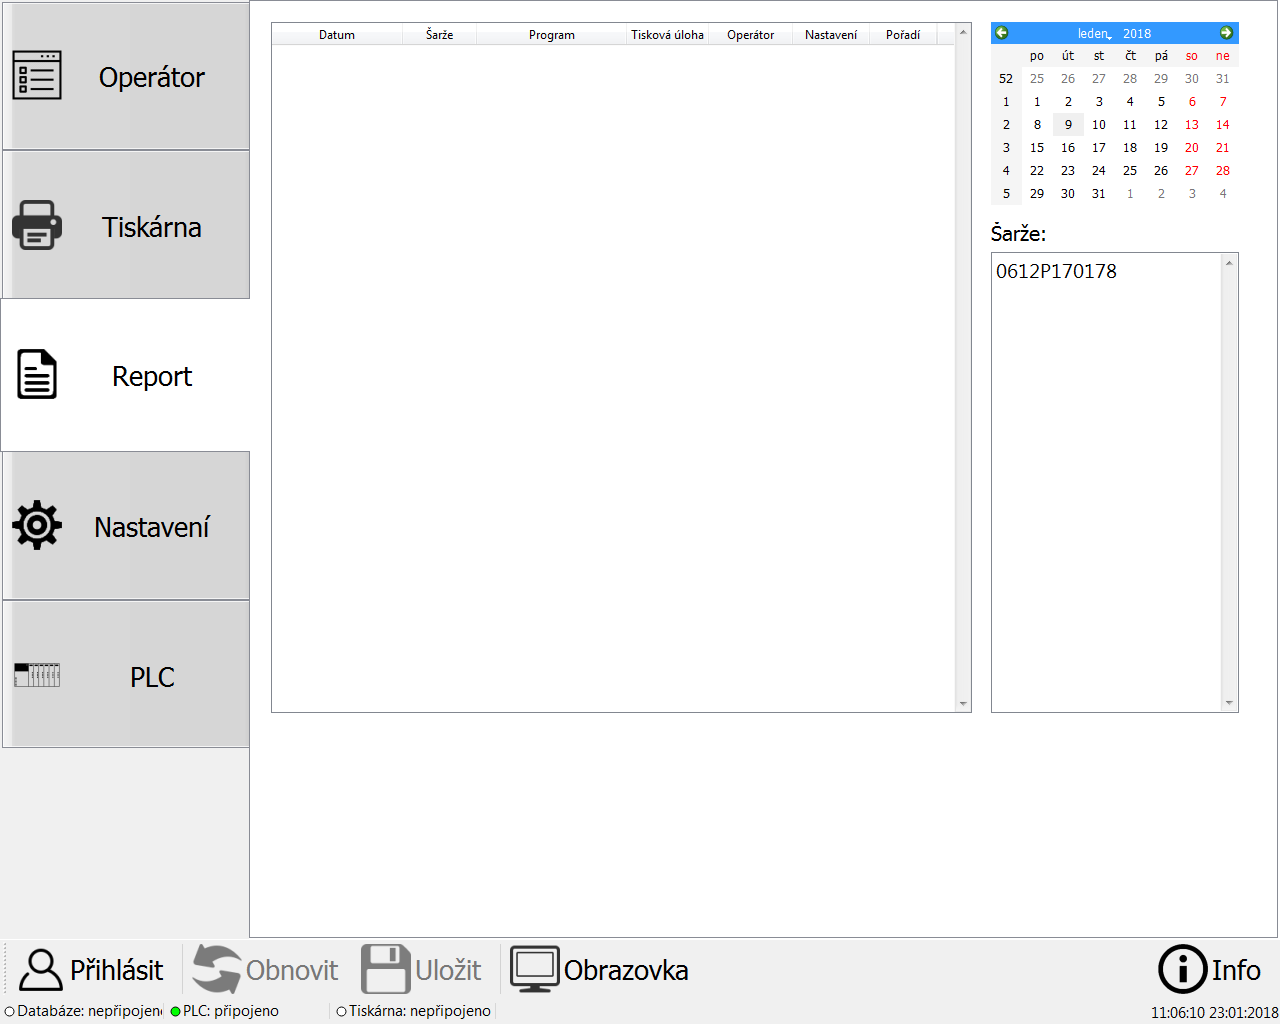This screenshot has width=1280, height=1024.
Task: Click the Tiskárna printer icon
Action: 37,225
